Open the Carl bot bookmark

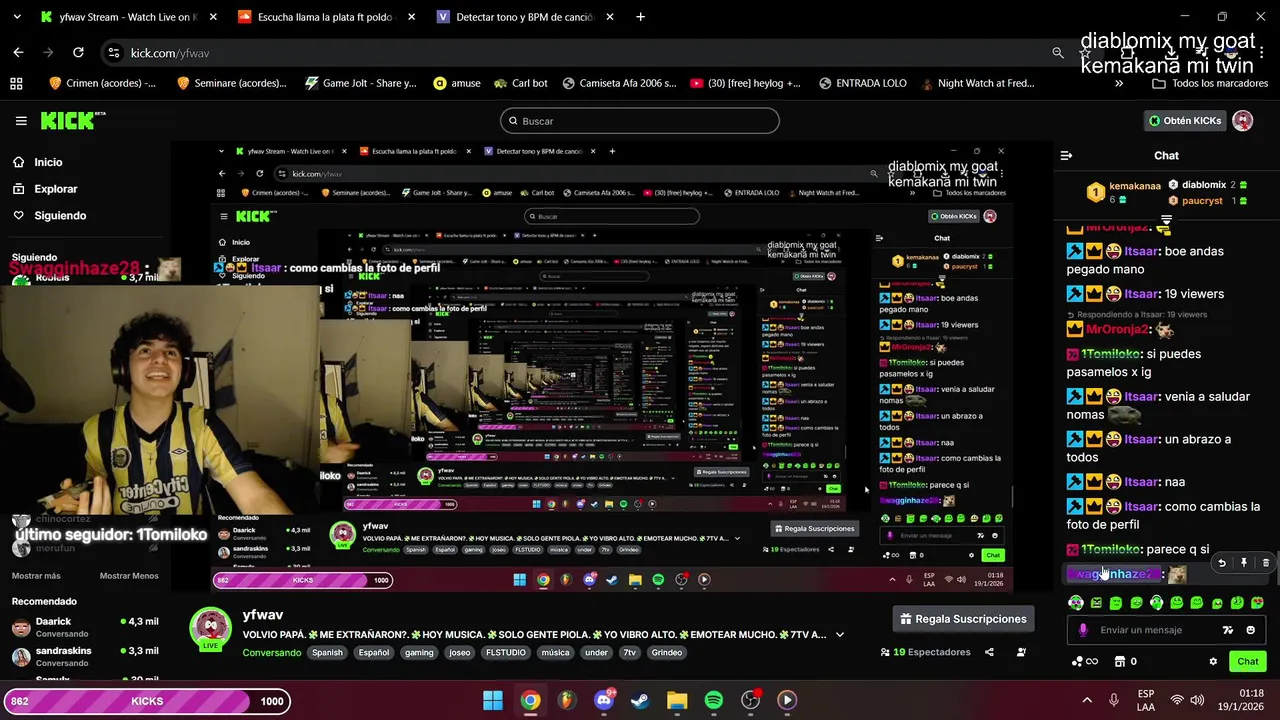click(x=519, y=83)
